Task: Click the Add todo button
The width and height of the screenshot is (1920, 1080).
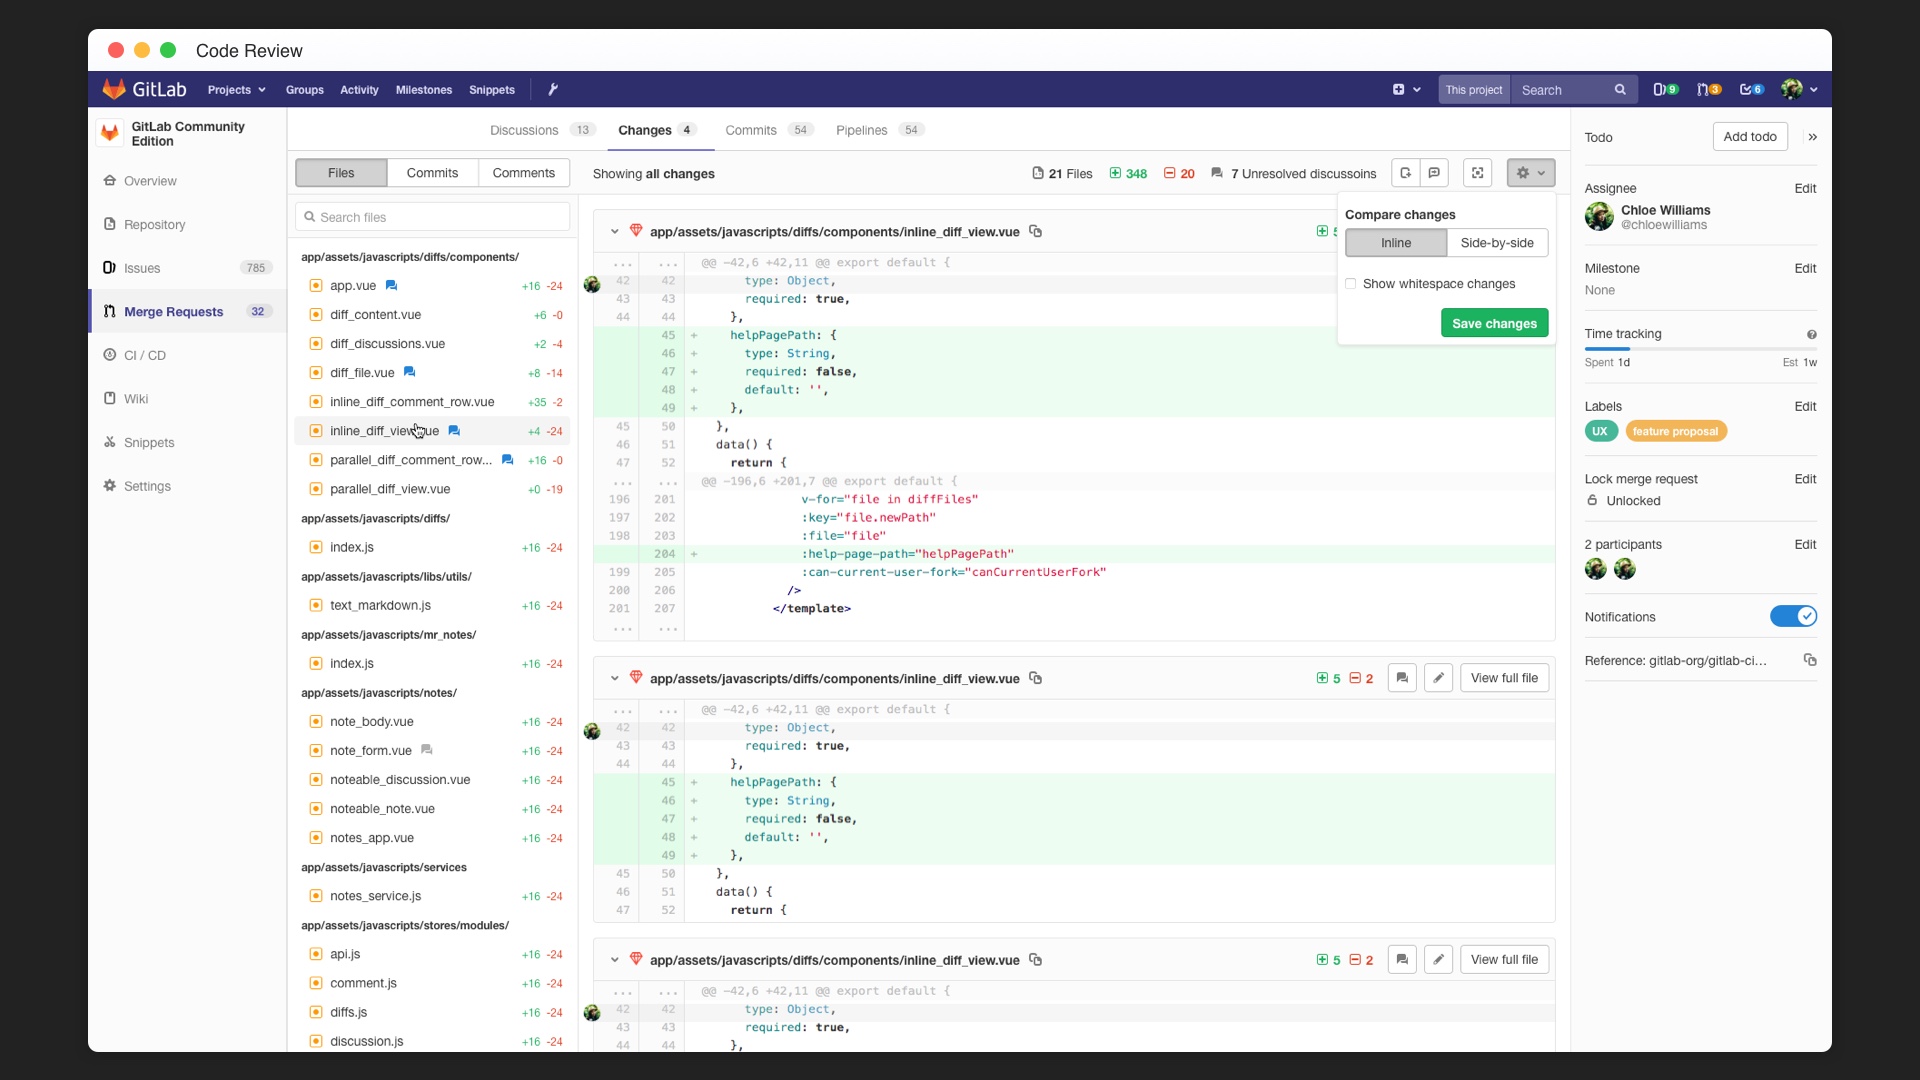Action: (x=1749, y=136)
